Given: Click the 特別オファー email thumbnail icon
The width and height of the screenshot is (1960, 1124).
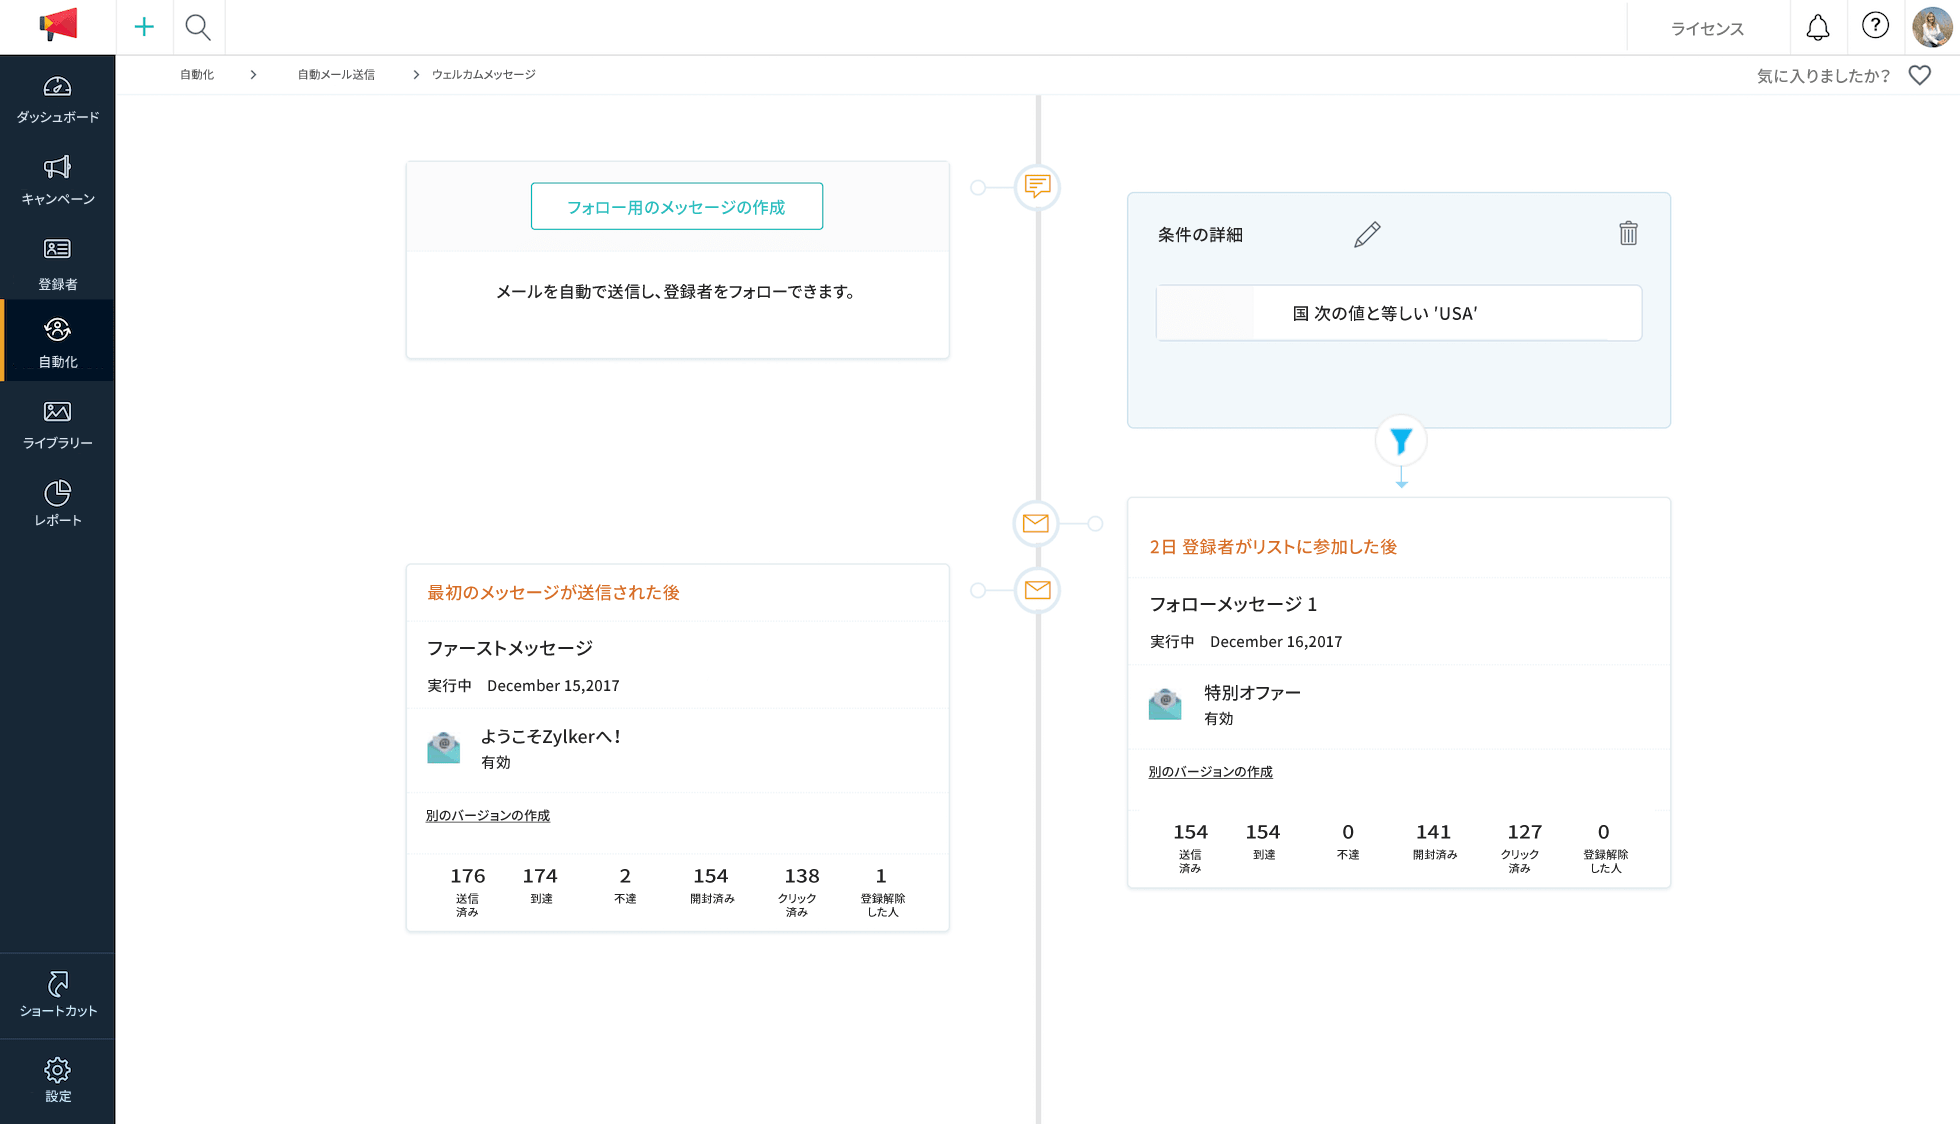Looking at the screenshot, I should click(x=1165, y=704).
